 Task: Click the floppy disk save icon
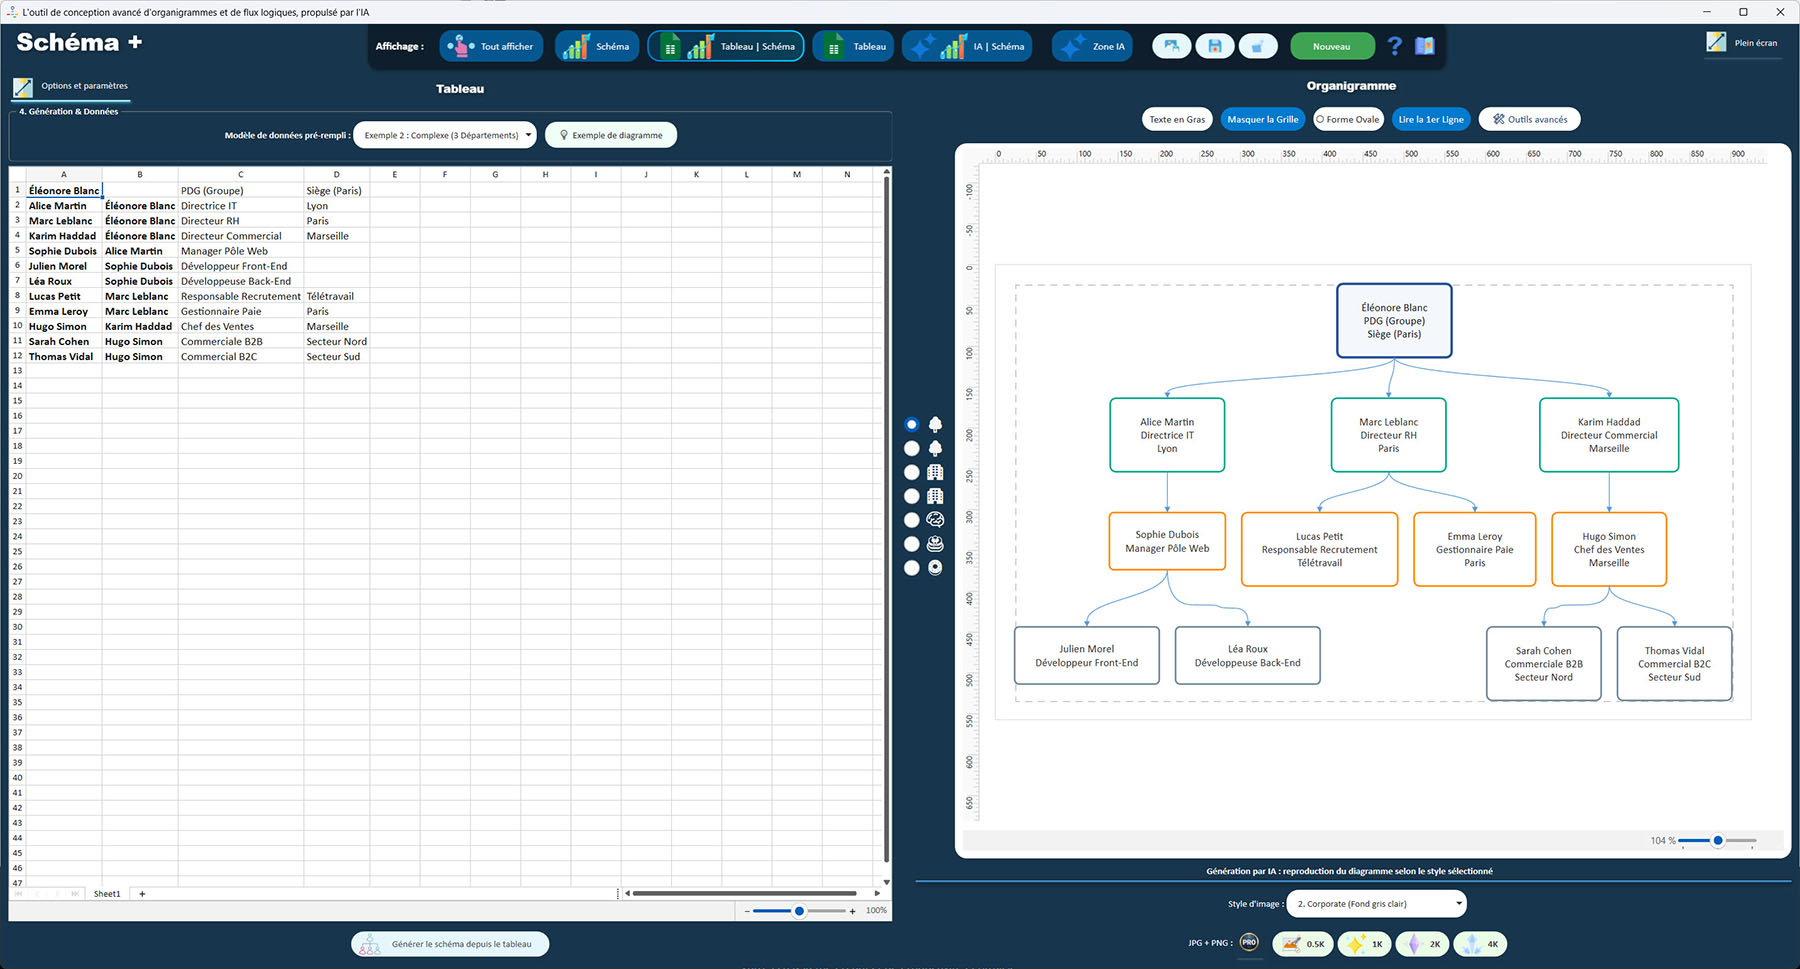[x=1214, y=46]
